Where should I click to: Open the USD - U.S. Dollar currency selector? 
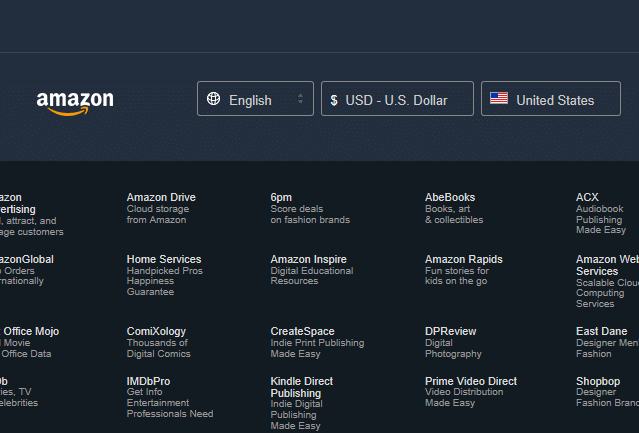point(397,100)
